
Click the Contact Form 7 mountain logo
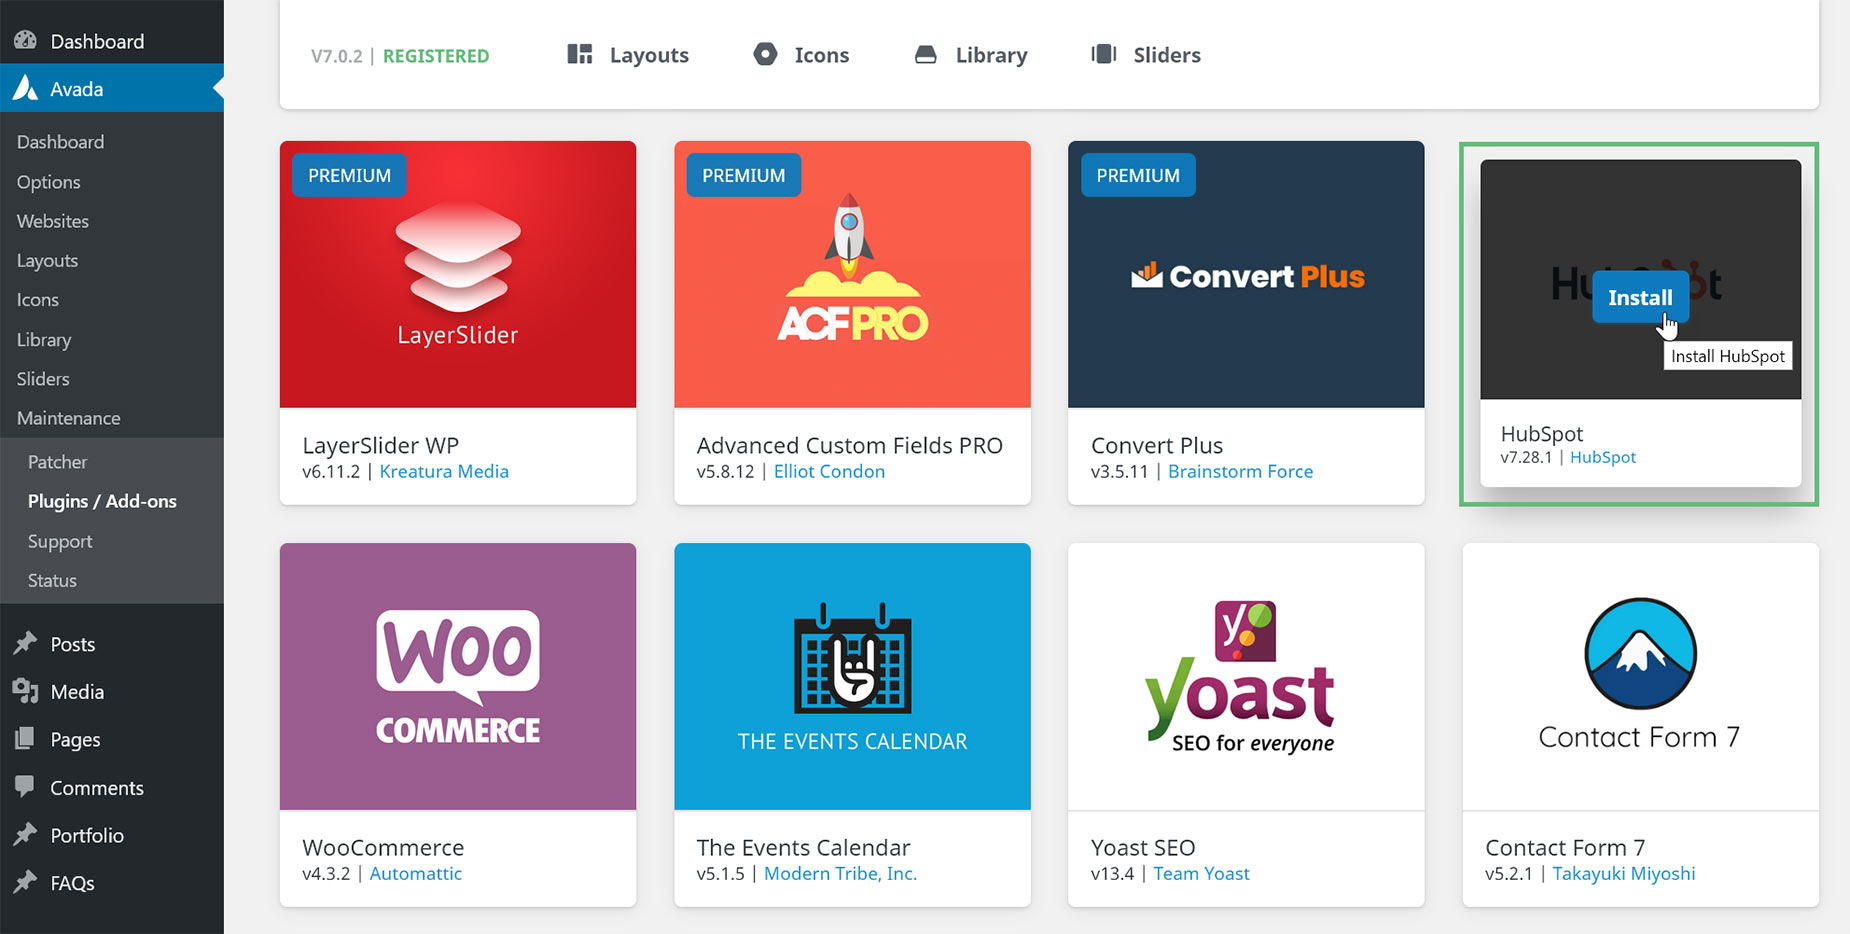pyautogui.click(x=1640, y=653)
